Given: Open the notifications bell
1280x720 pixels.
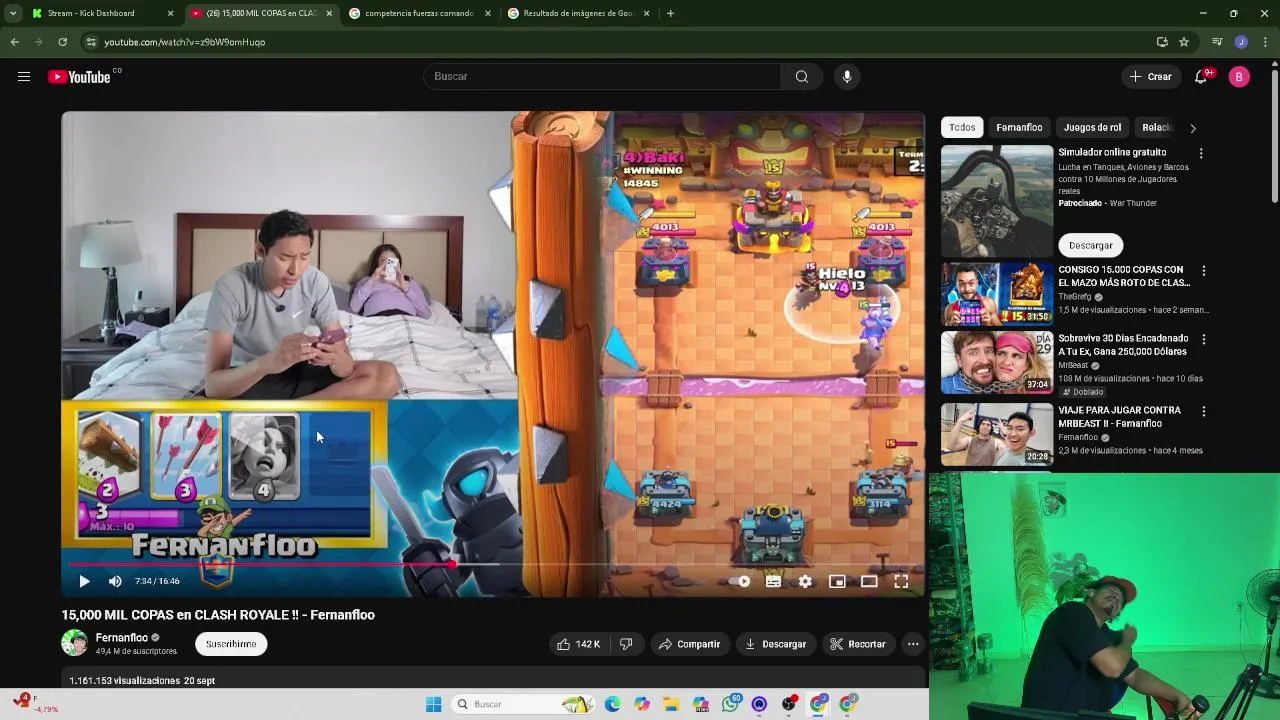Looking at the screenshot, I should coord(1202,77).
